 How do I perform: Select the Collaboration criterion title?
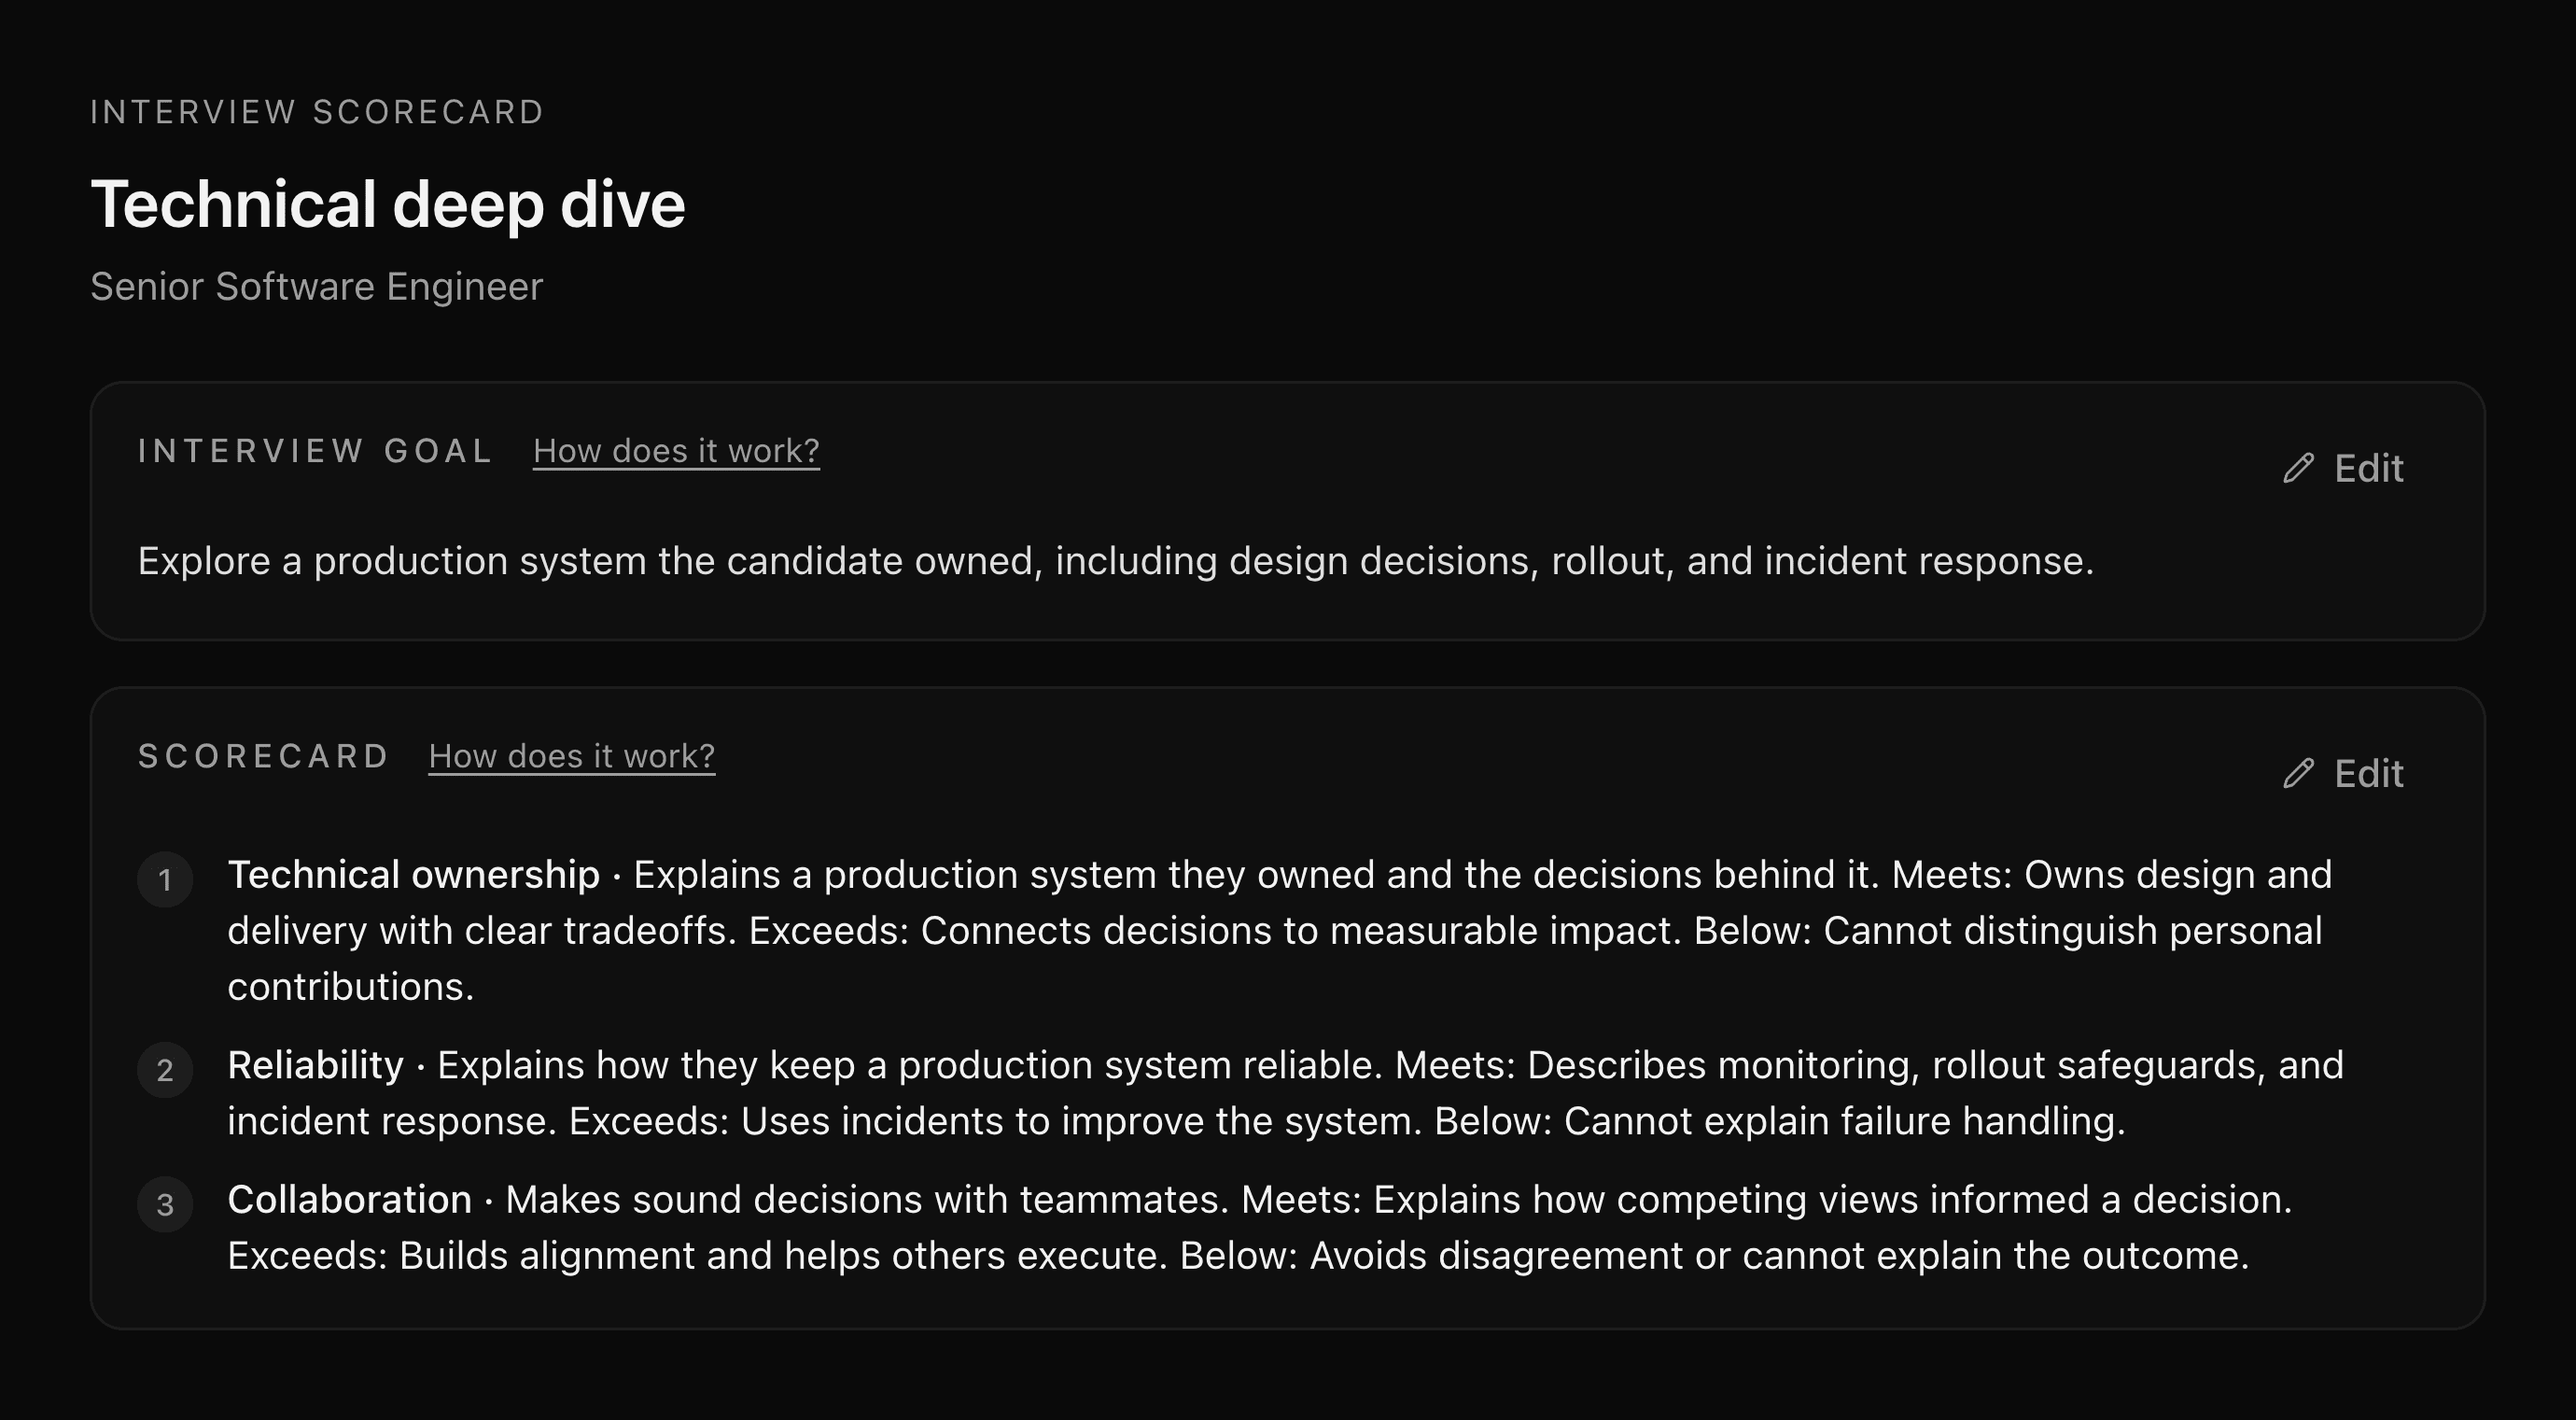[x=350, y=1200]
